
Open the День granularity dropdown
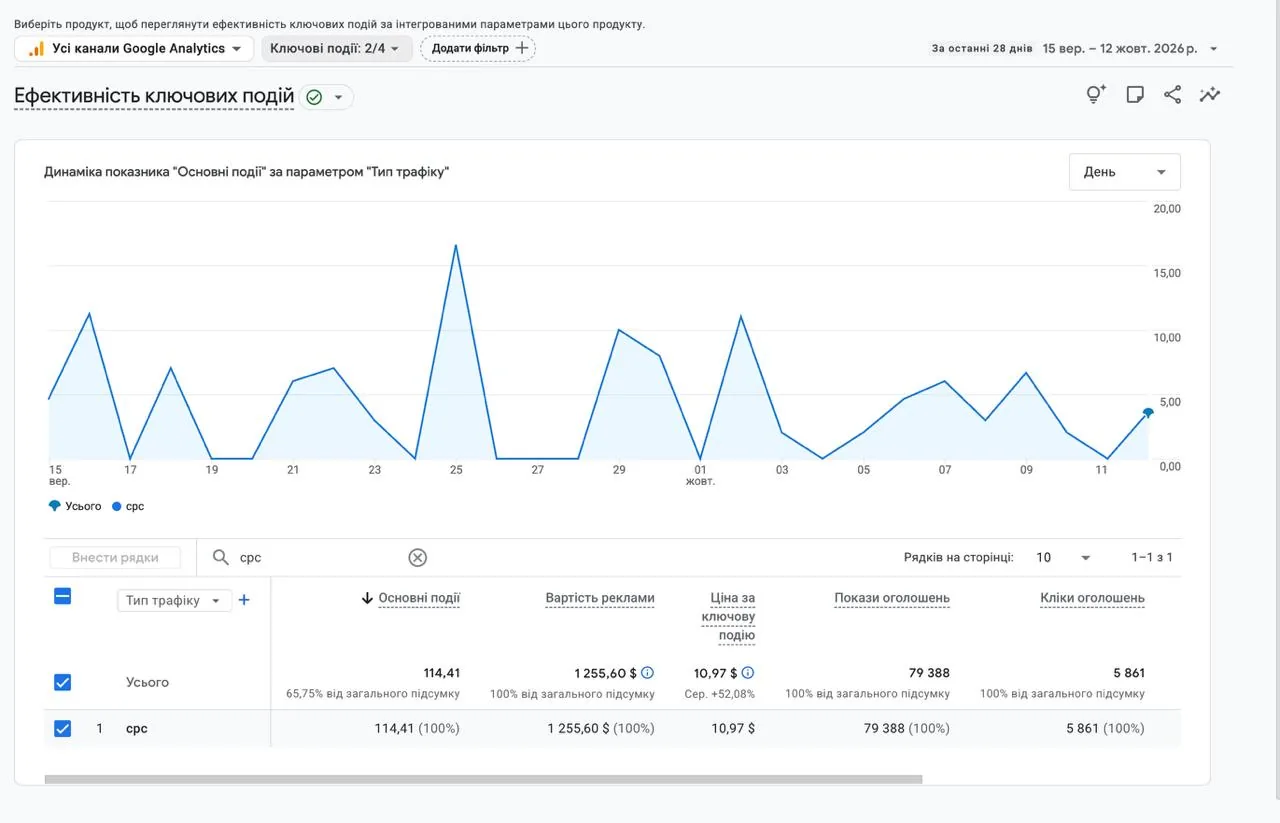coord(1125,172)
